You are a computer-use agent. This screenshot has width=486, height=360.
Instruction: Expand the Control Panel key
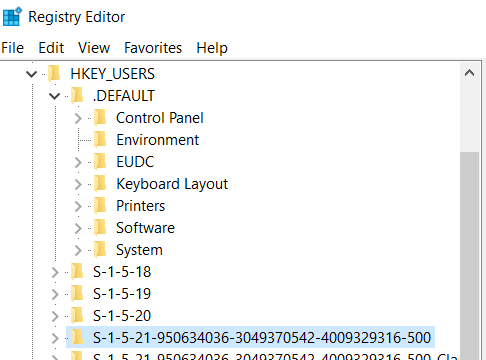click(x=78, y=118)
